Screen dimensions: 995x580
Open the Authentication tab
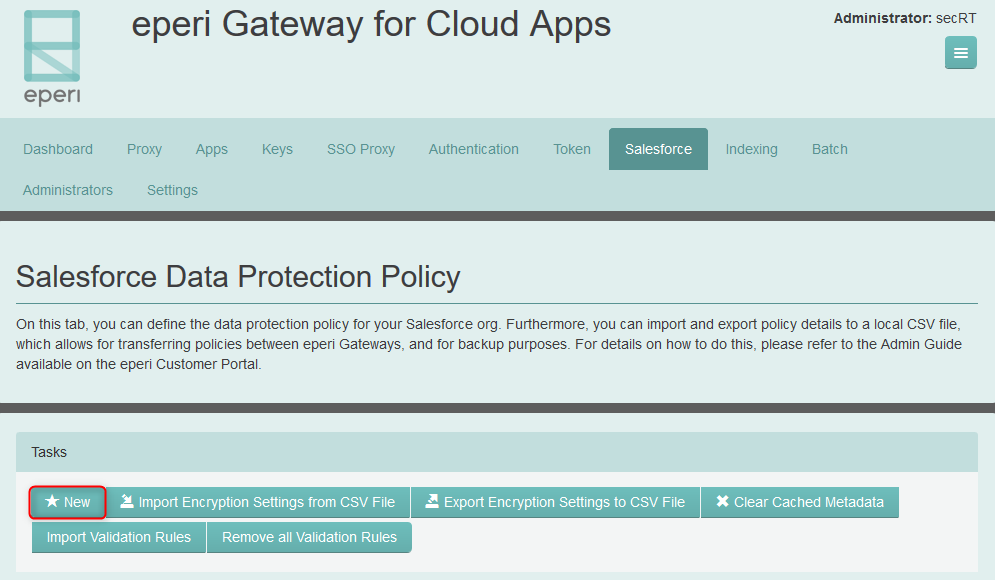473,149
